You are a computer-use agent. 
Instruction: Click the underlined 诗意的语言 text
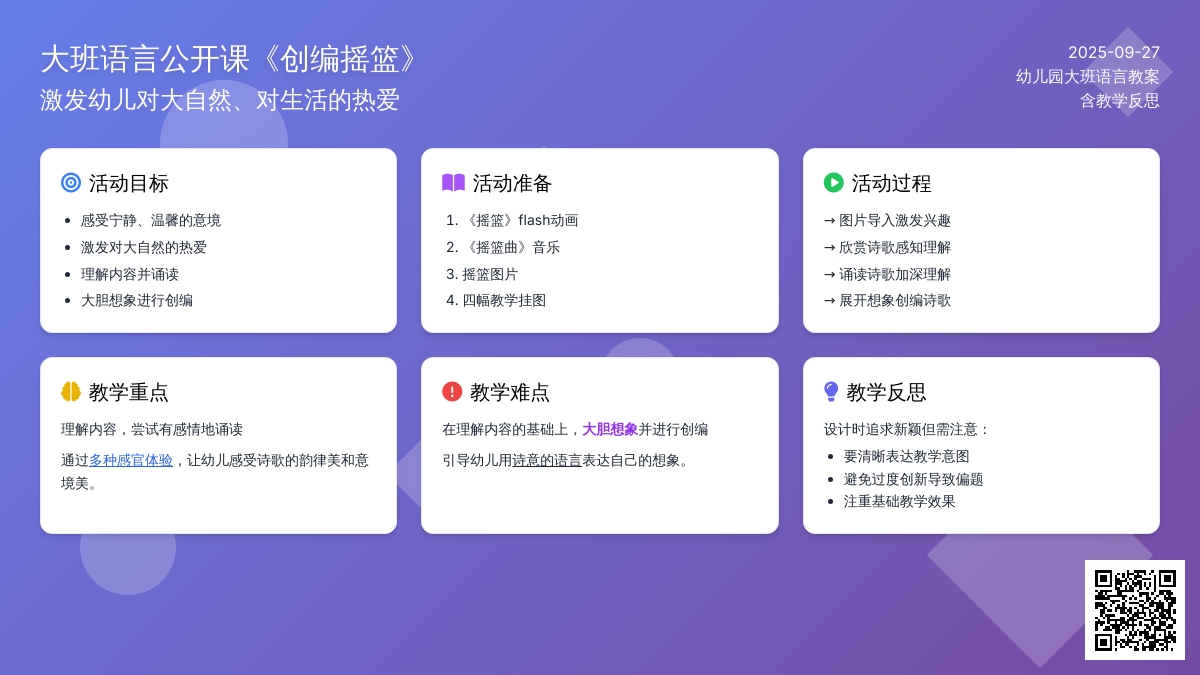pos(547,460)
